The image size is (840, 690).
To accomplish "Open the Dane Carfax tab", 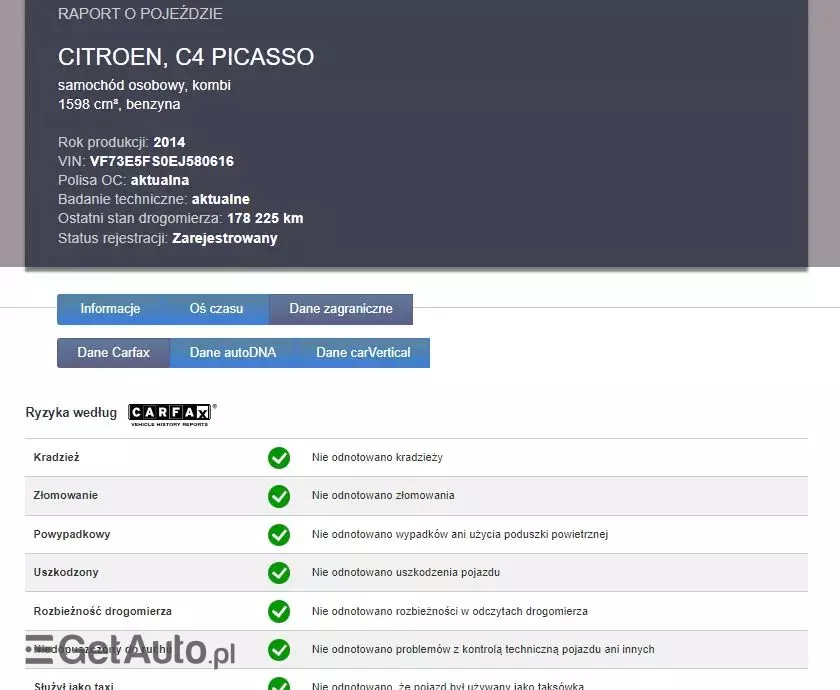I will pos(113,352).
